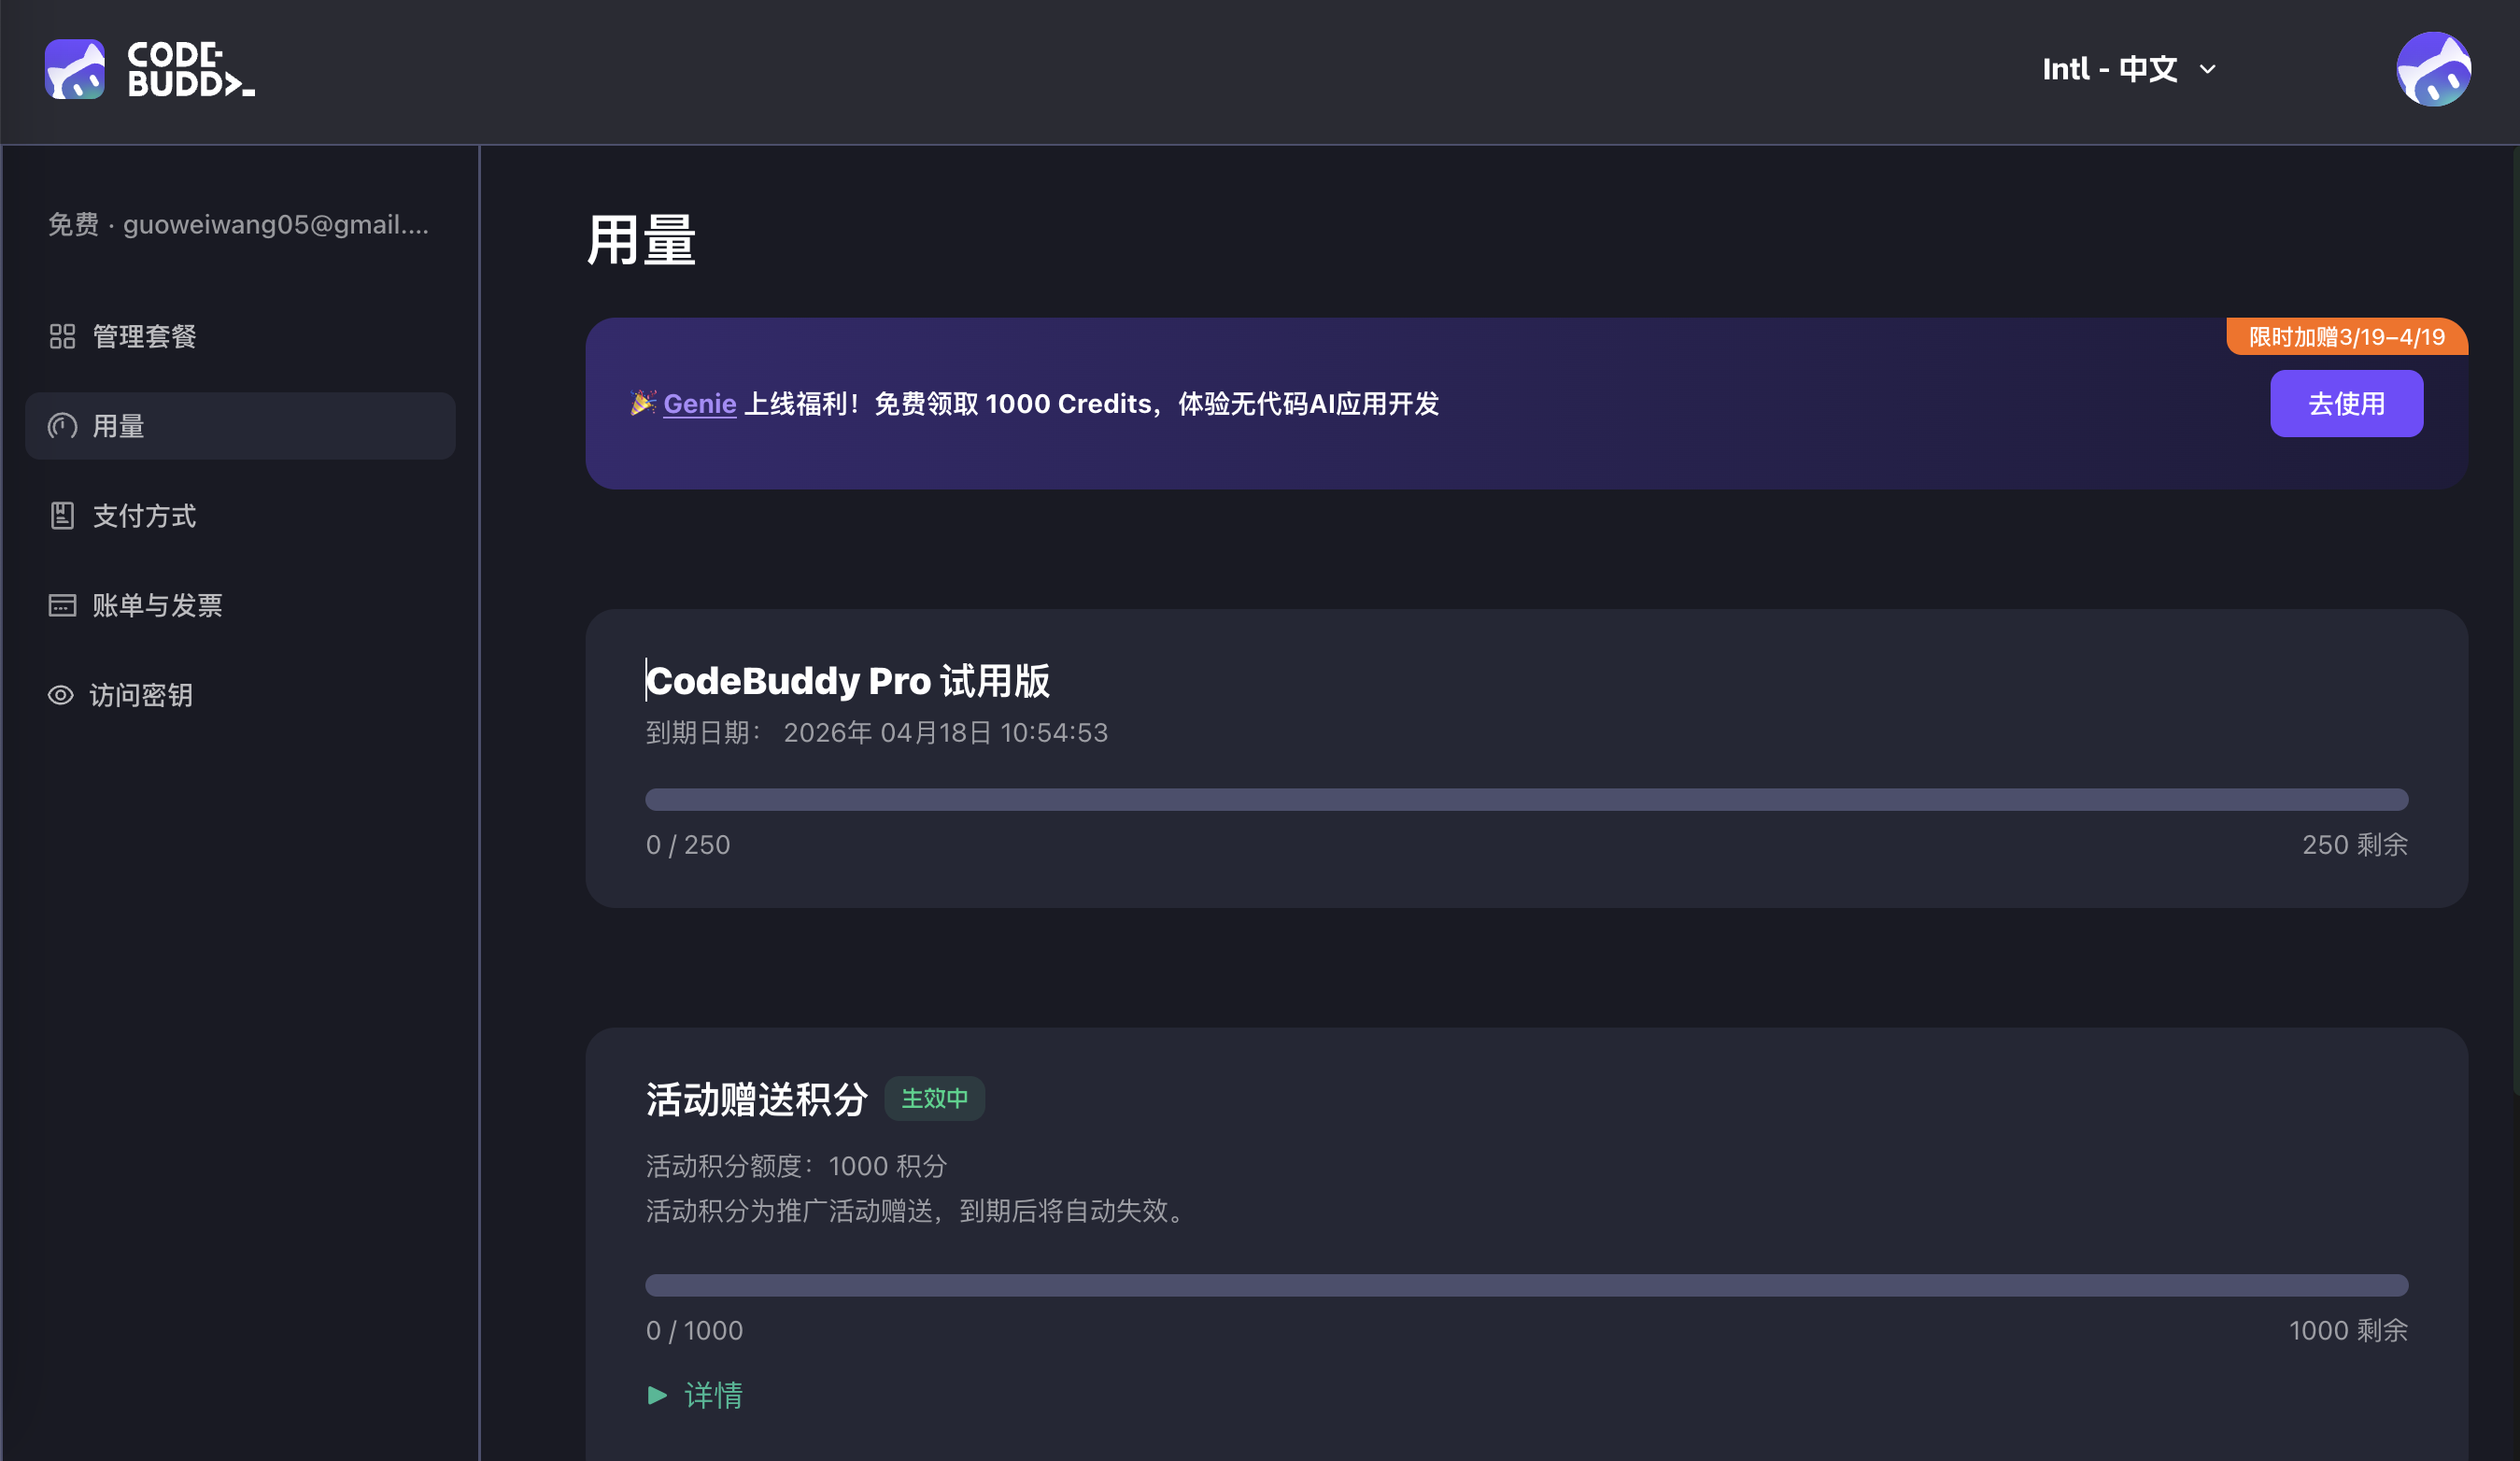Click the CodeBuddy Pro trial progress bar
2520x1461 pixels.
[x=1525, y=799]
